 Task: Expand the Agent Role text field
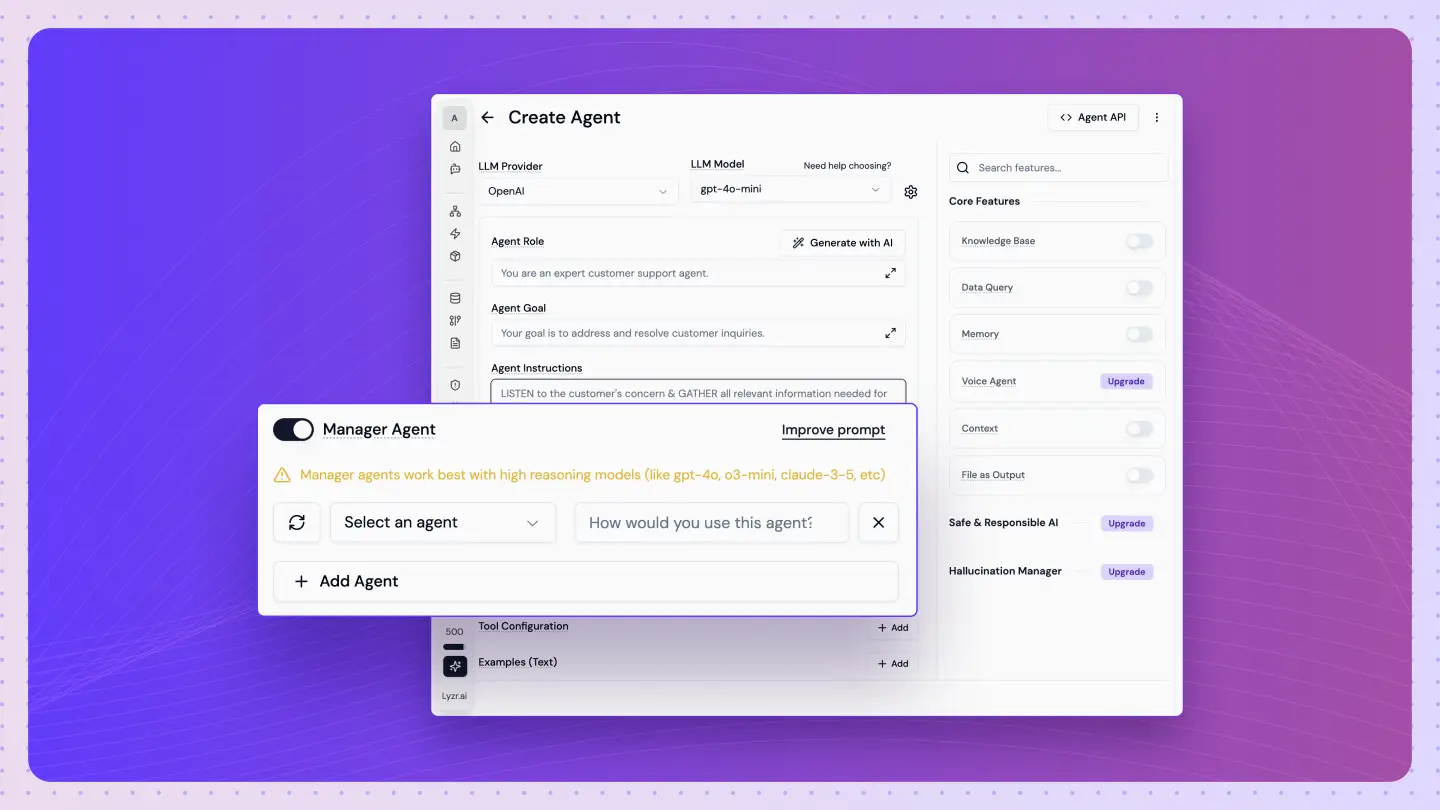click(x=890, y=273)
